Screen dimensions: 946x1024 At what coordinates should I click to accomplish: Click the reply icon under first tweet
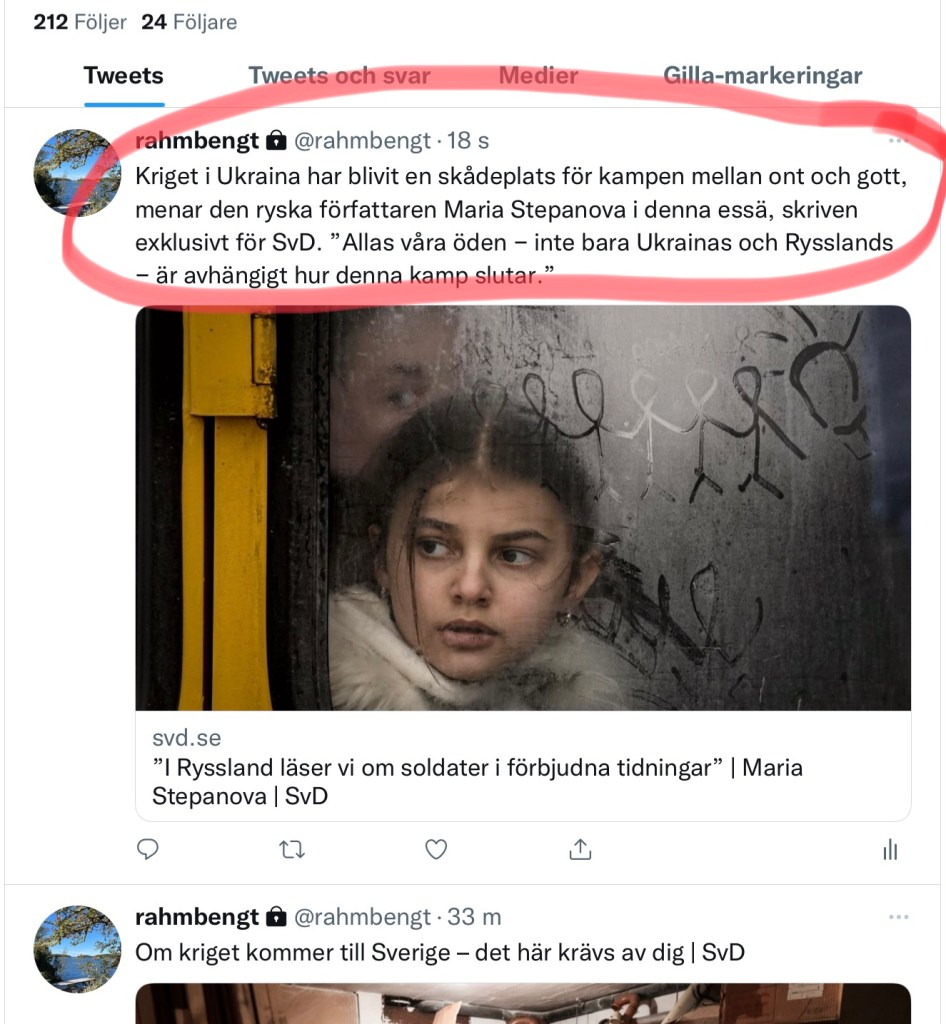pos(148,850)
